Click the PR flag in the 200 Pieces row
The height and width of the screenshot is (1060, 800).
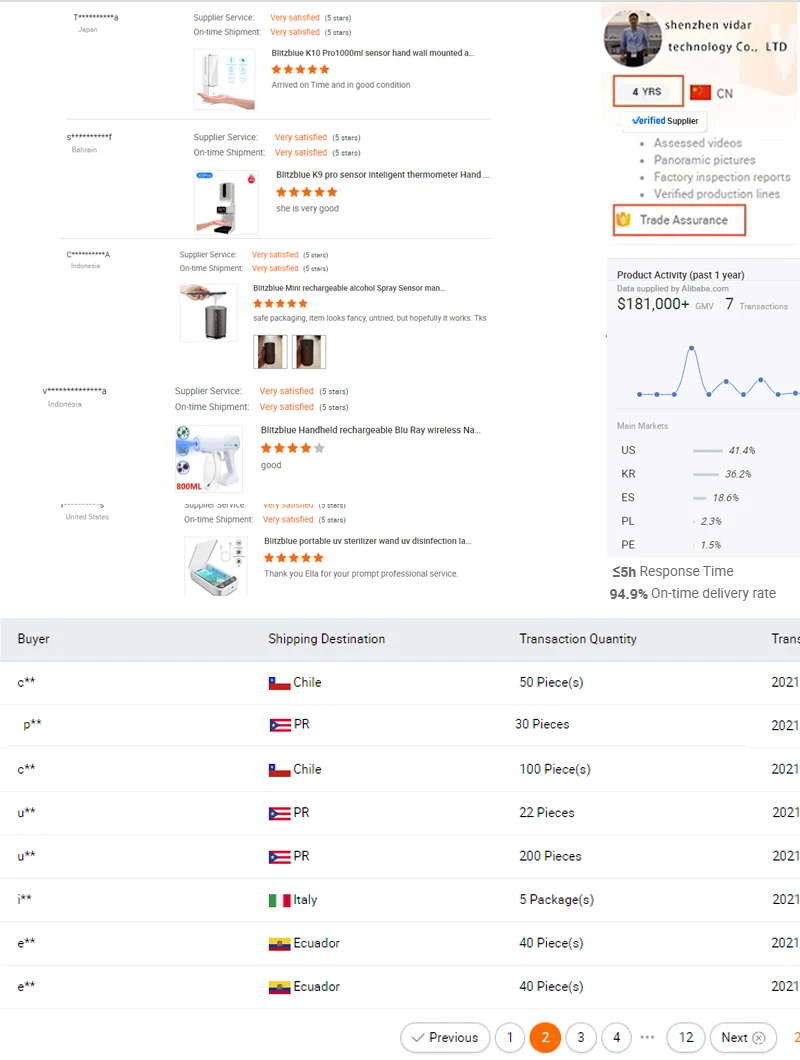(x=279, y=857)
